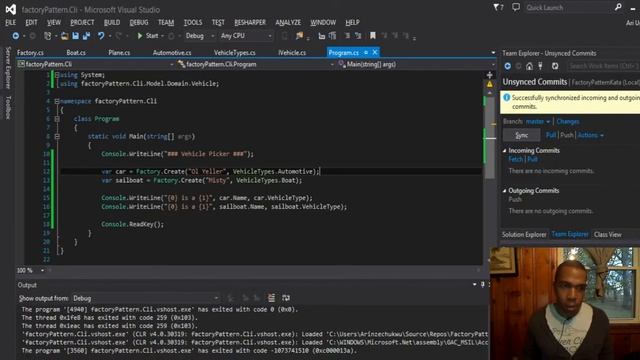This screenshot has height=360, width=640.
Task: Open the factoryPattern.Cli project scope dropdown
Action: 96,64
